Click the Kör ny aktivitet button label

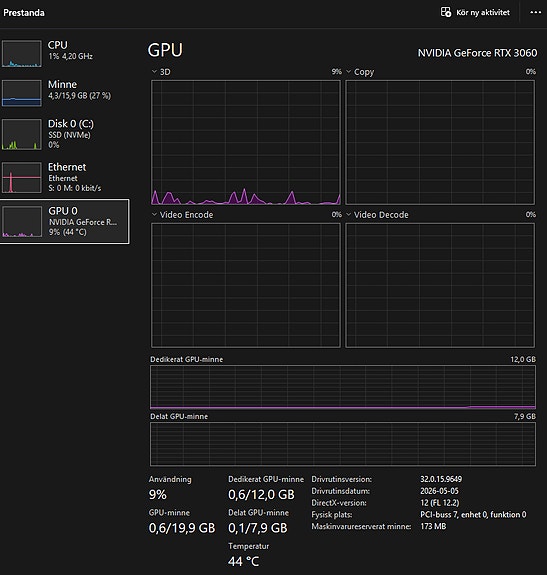(x=483, y=12)
